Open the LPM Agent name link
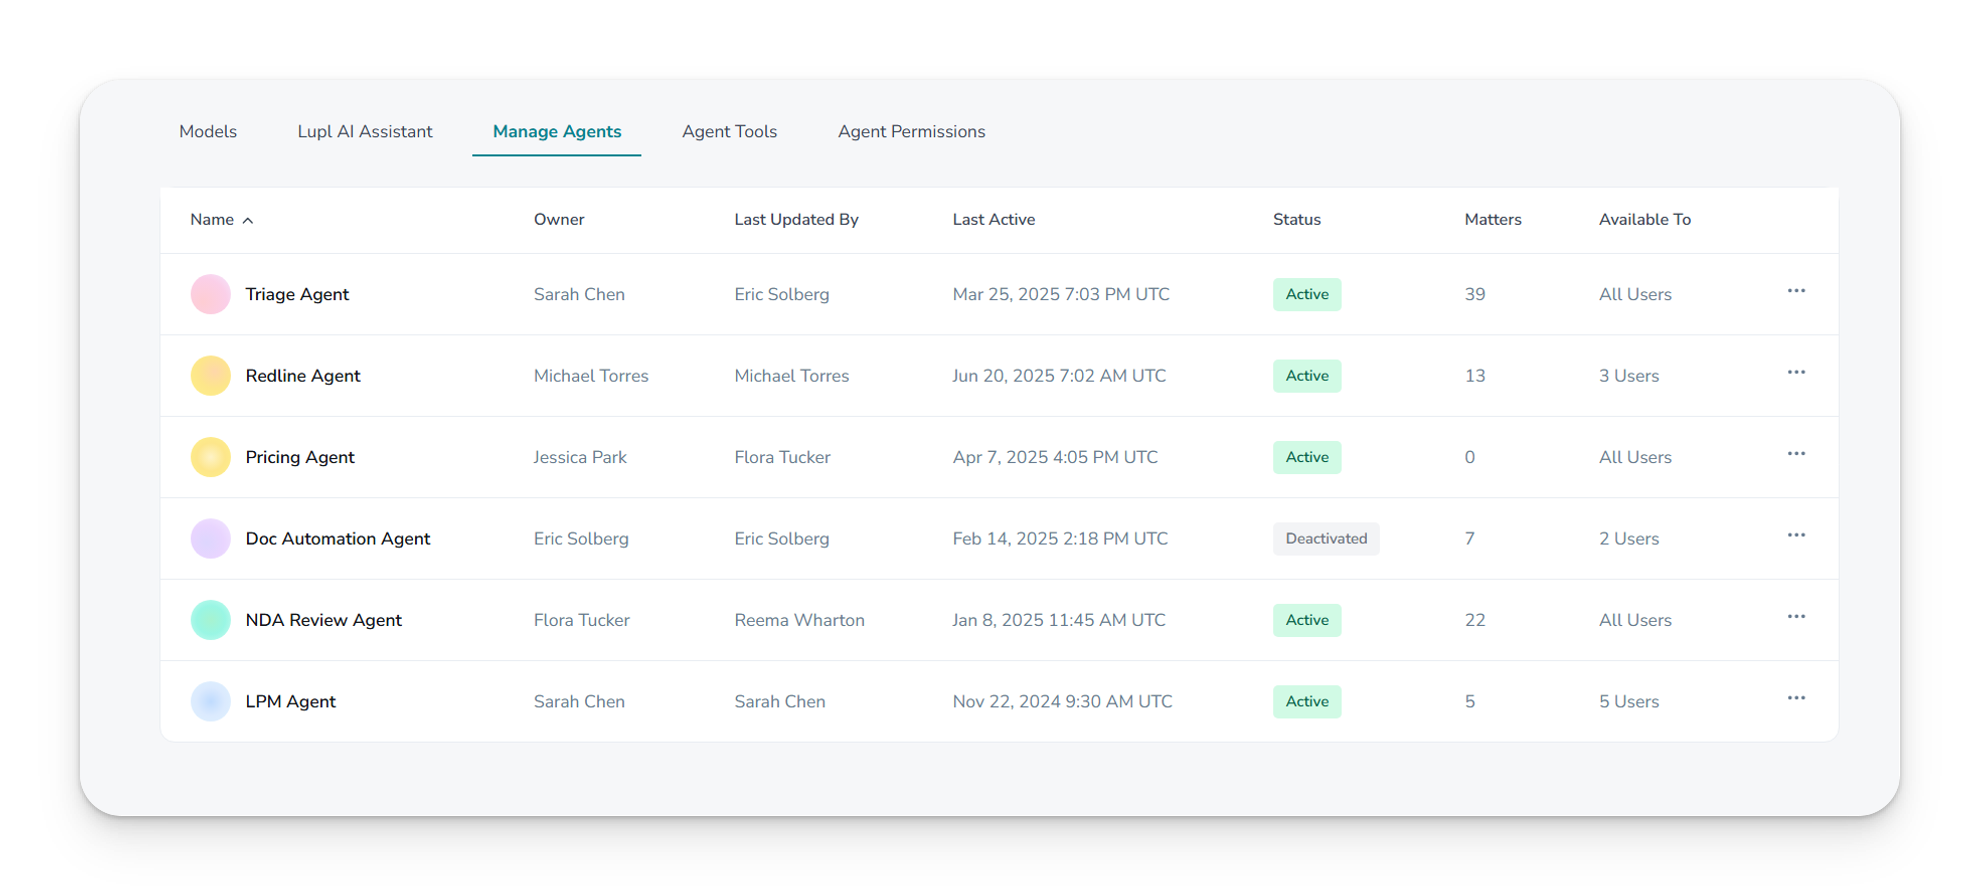The image size is (1980, 896). point(291,702)
